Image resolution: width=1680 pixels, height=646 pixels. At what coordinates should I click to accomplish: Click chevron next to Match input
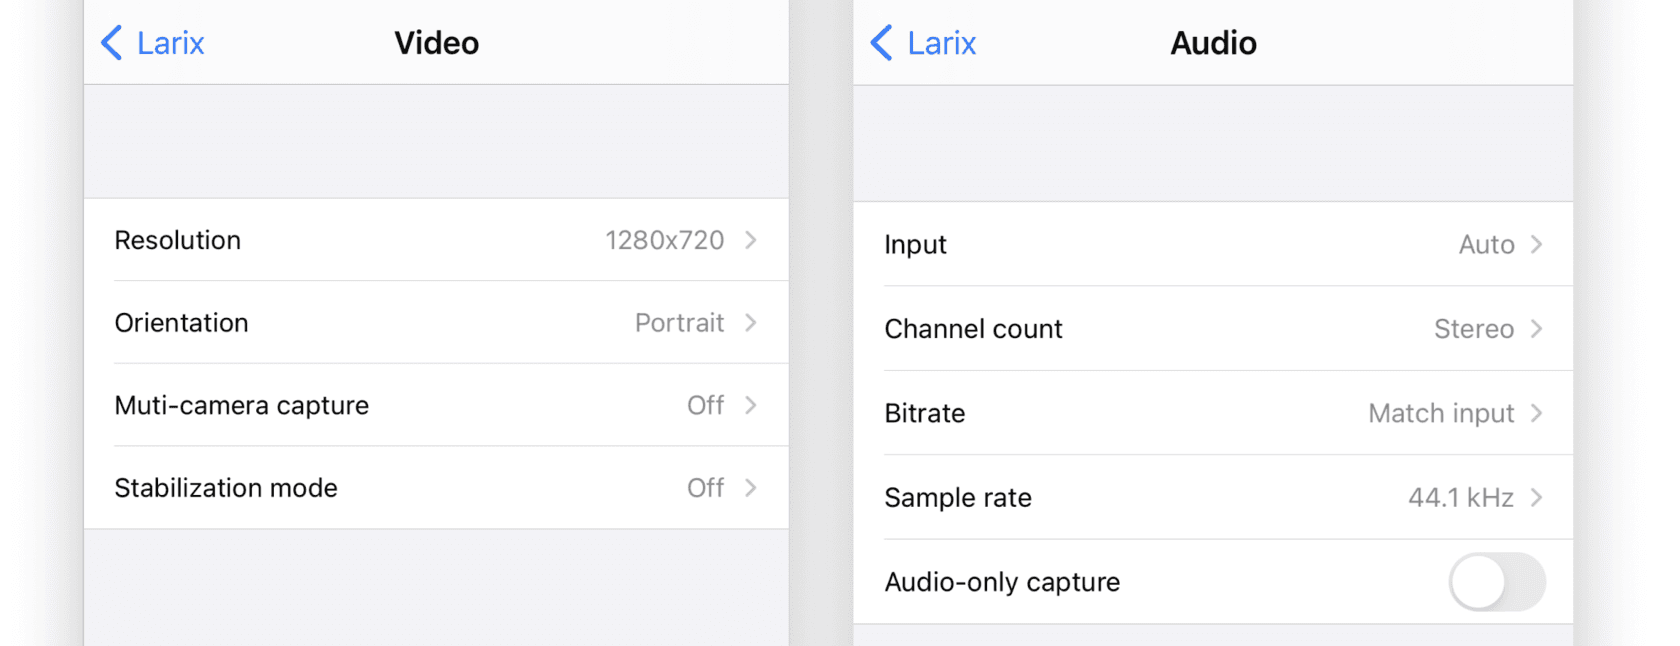(x=1537, y=413)
